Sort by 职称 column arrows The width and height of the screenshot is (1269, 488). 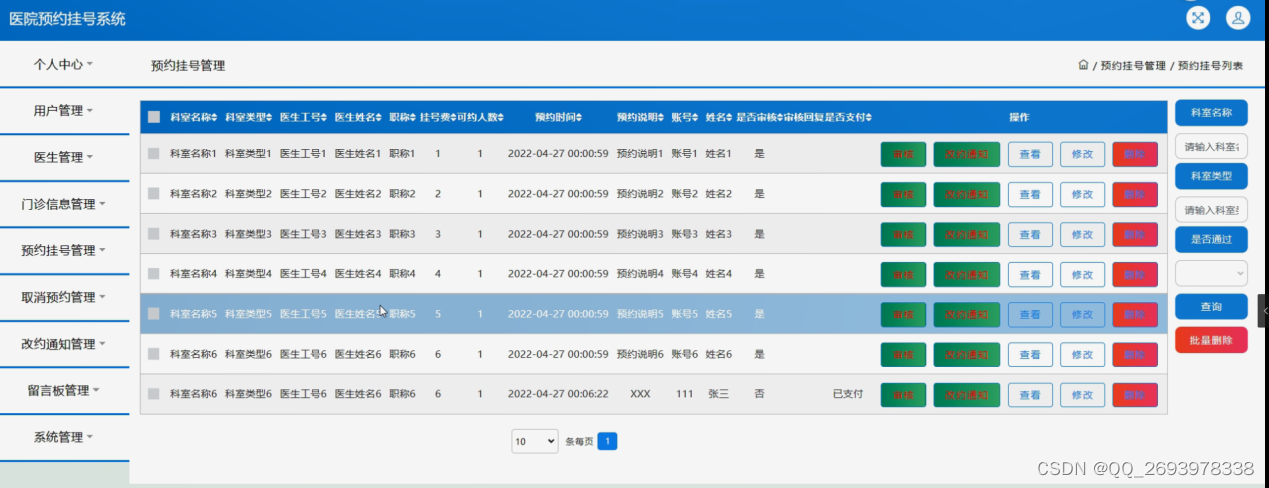tap(413, 117)
